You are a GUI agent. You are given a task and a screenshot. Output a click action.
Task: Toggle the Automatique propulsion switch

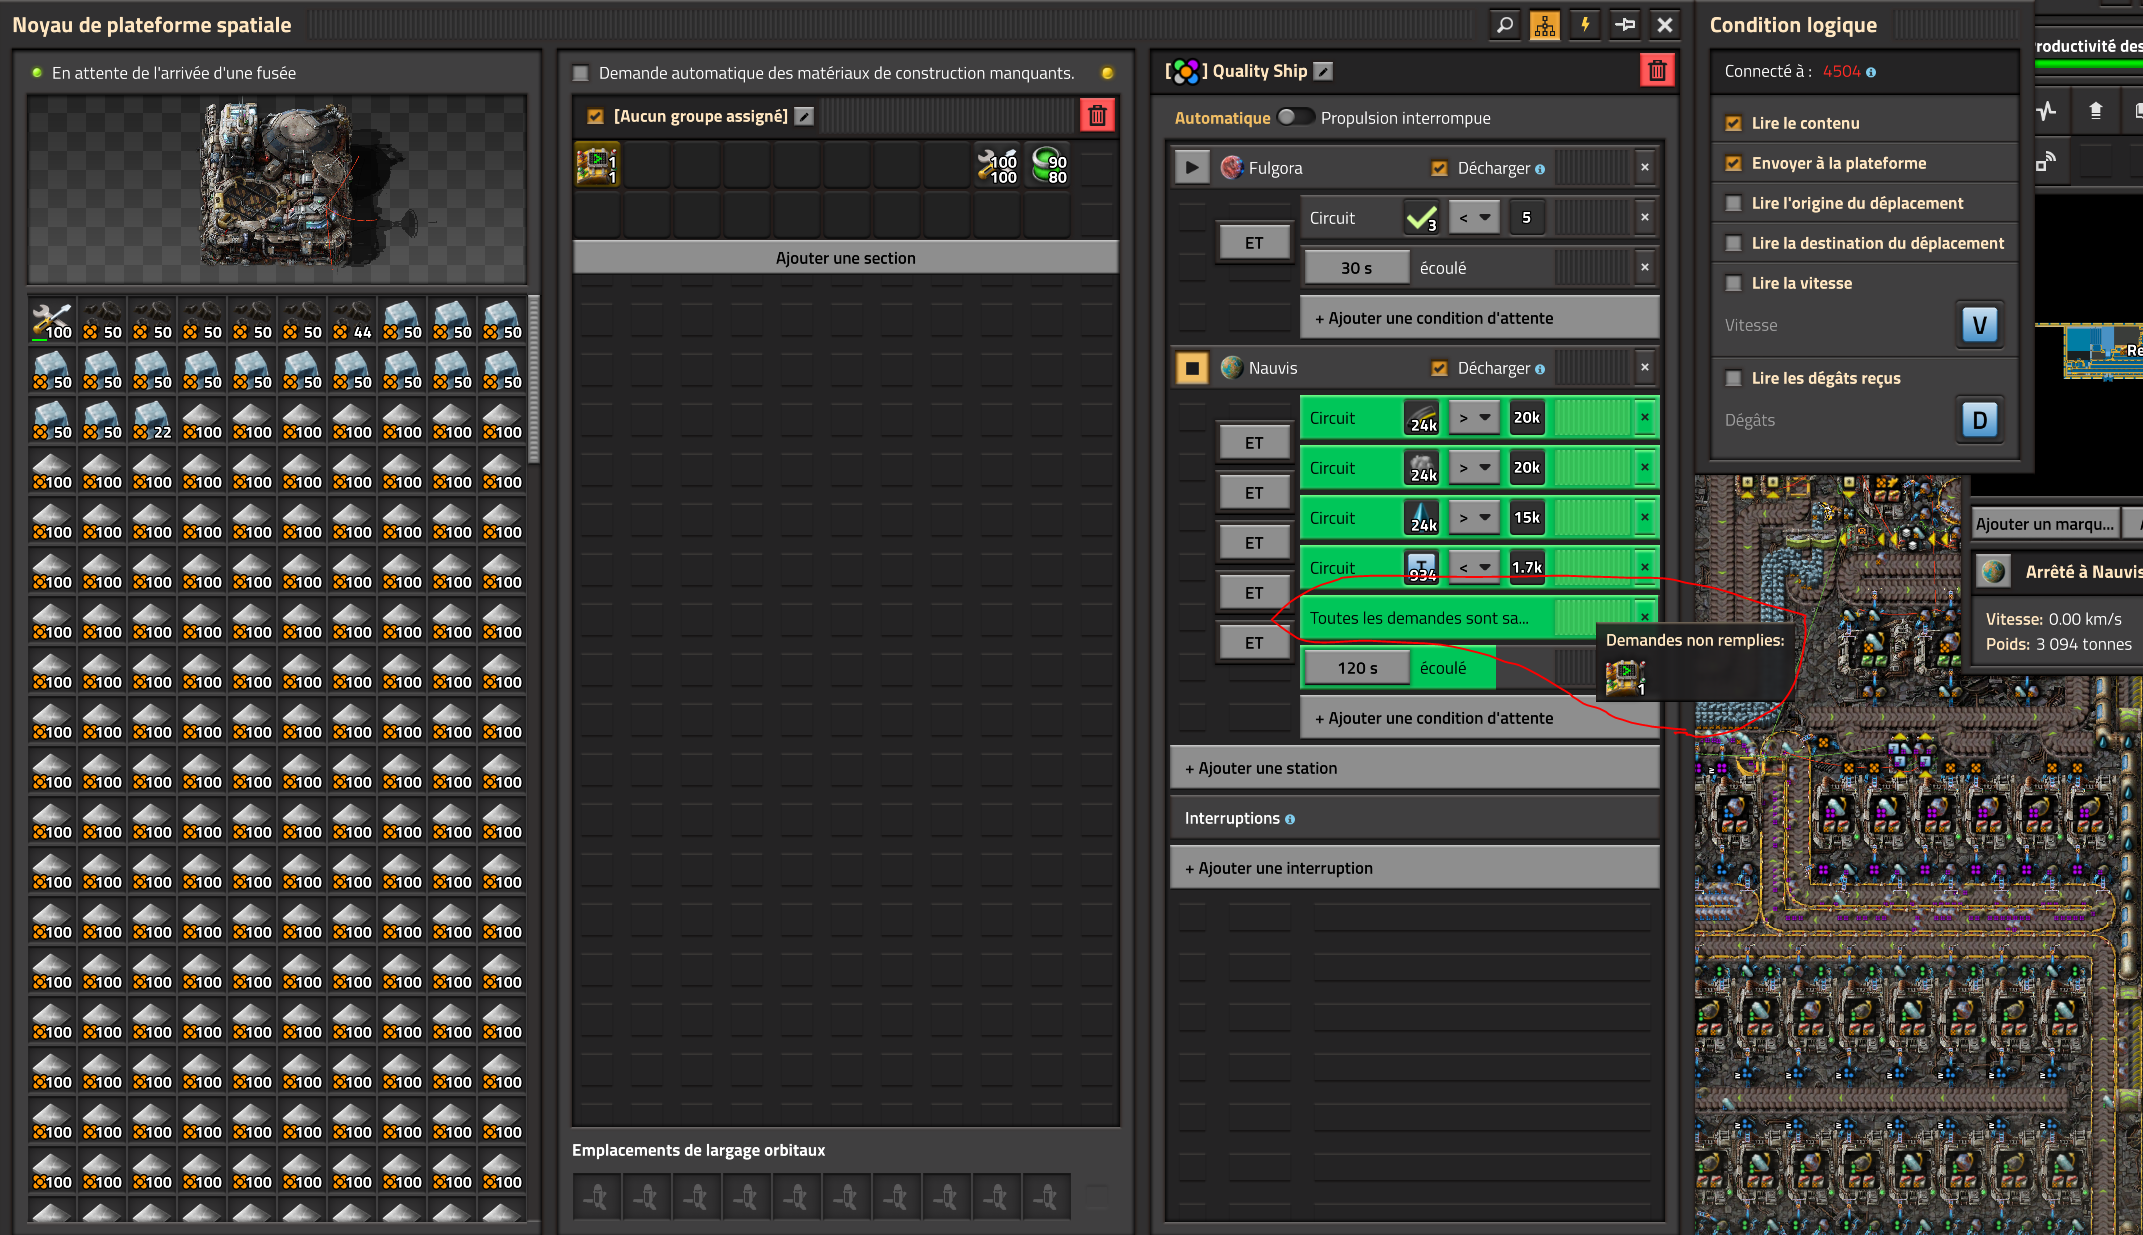coord(1296,118)
